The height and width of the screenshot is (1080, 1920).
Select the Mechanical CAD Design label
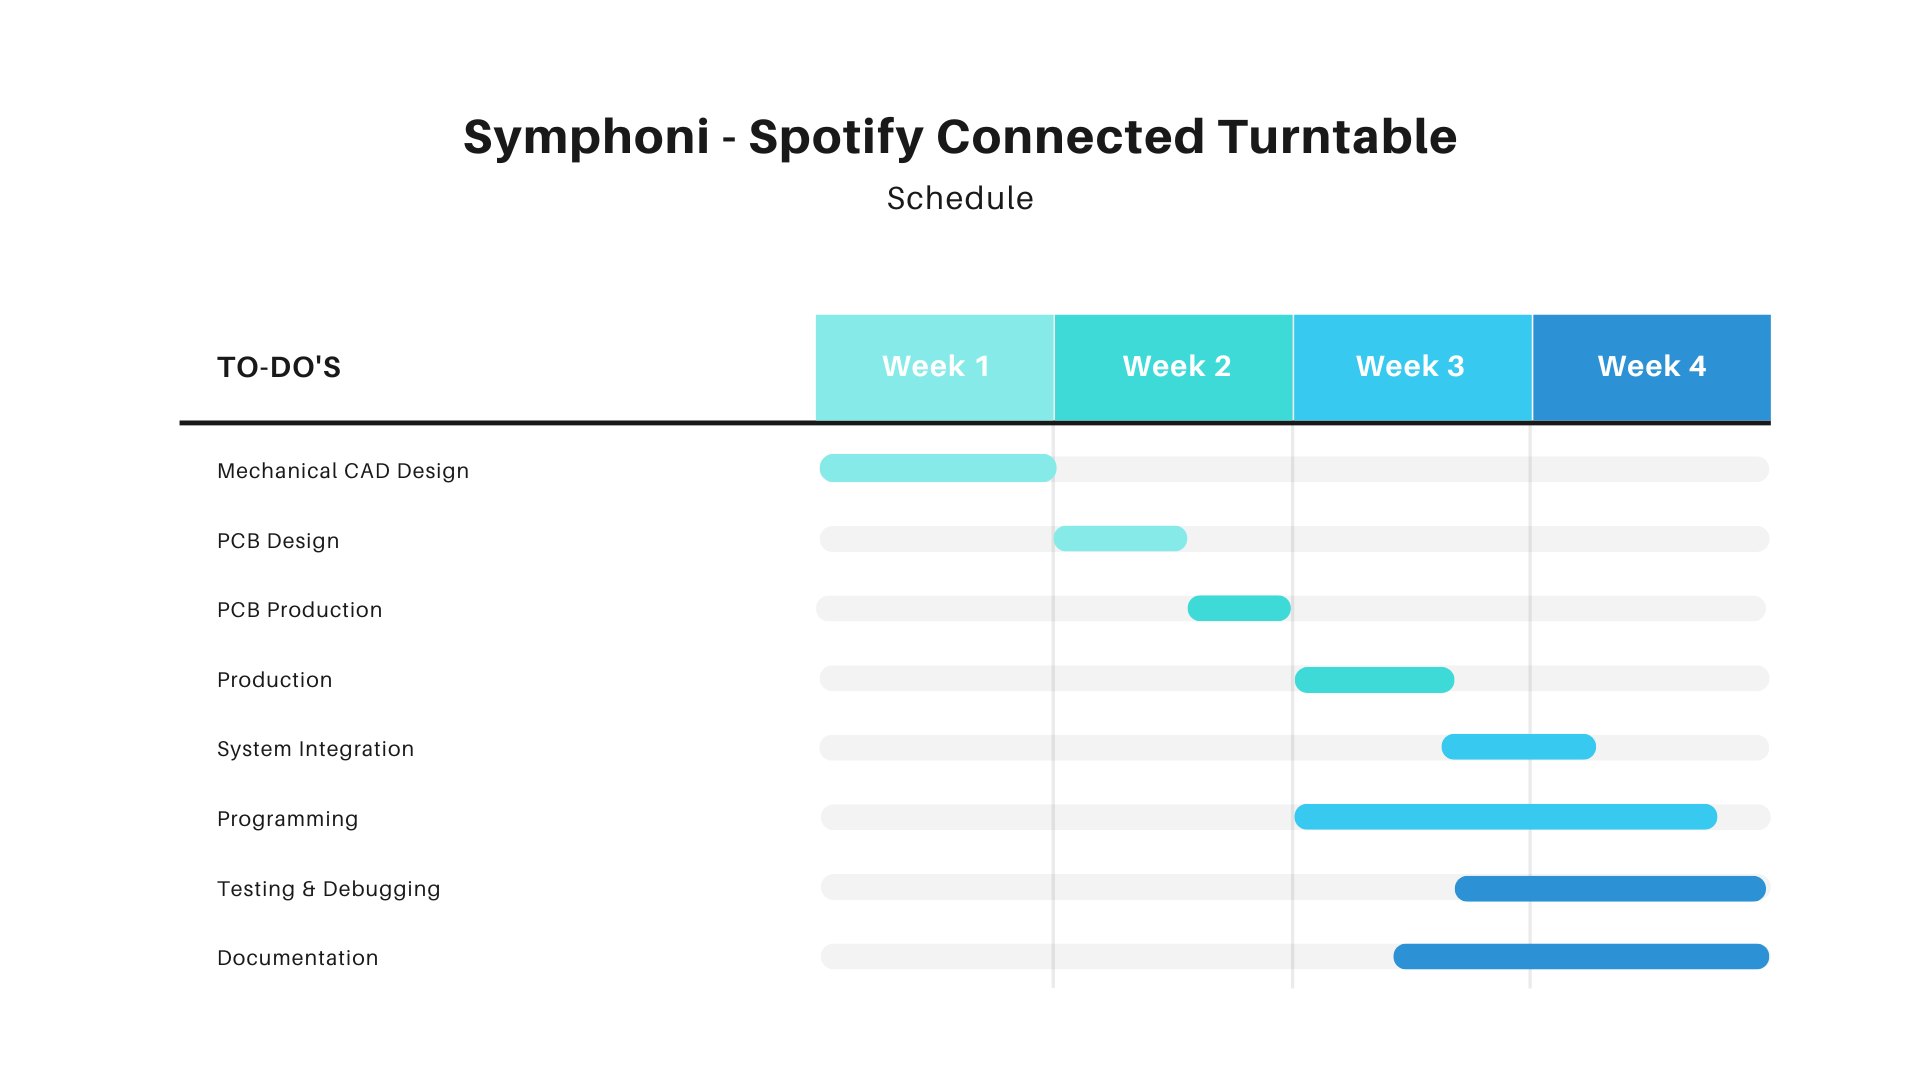pos(343,471)
